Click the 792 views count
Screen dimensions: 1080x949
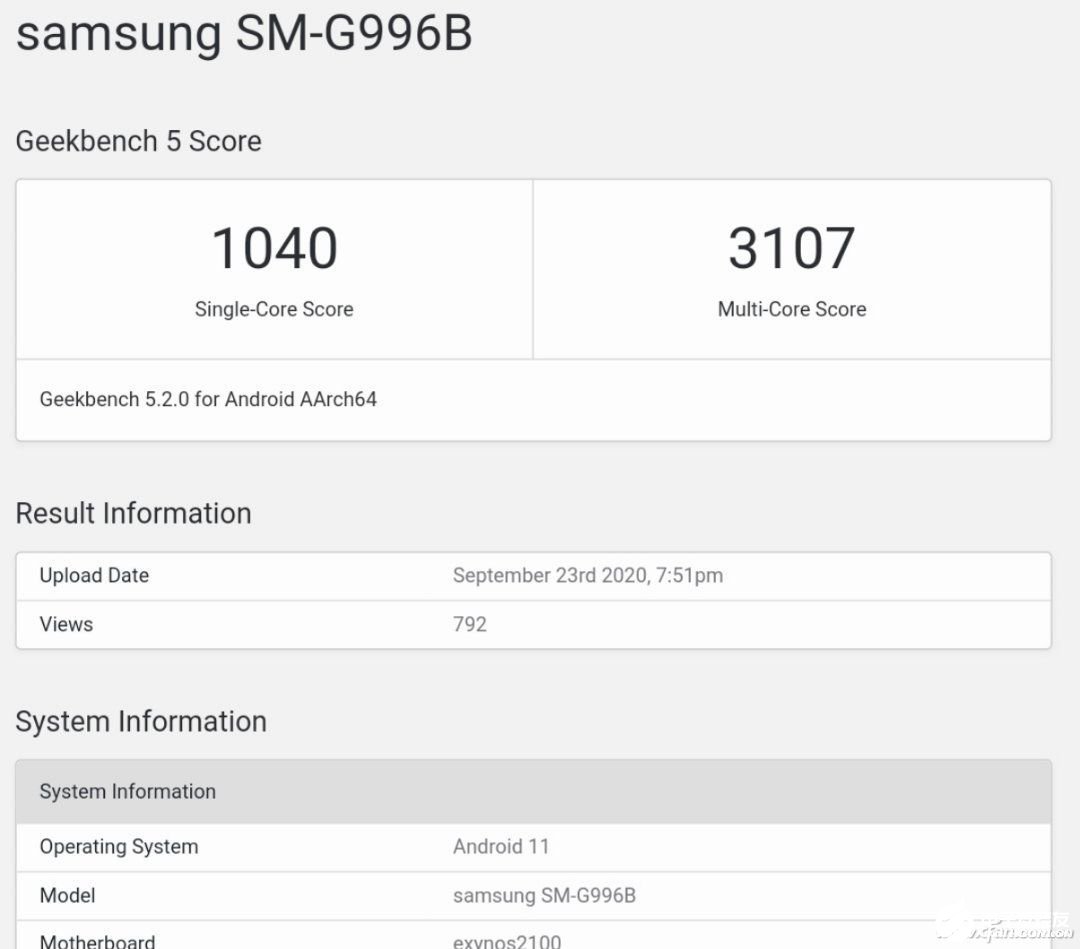pos(470,624)
